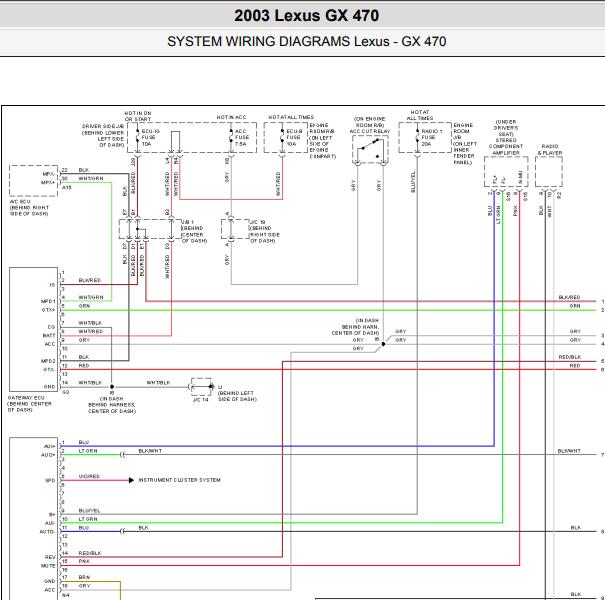Click 'LT GRN' wire label at AUO+ pin 2
This screenshot has height=600, width=605.
click(88, 451)
